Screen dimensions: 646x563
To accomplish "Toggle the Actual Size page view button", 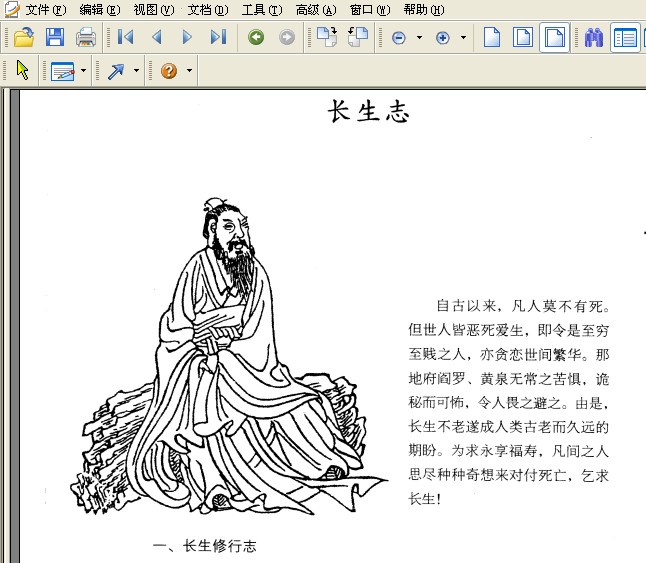I will click(492, 37).
